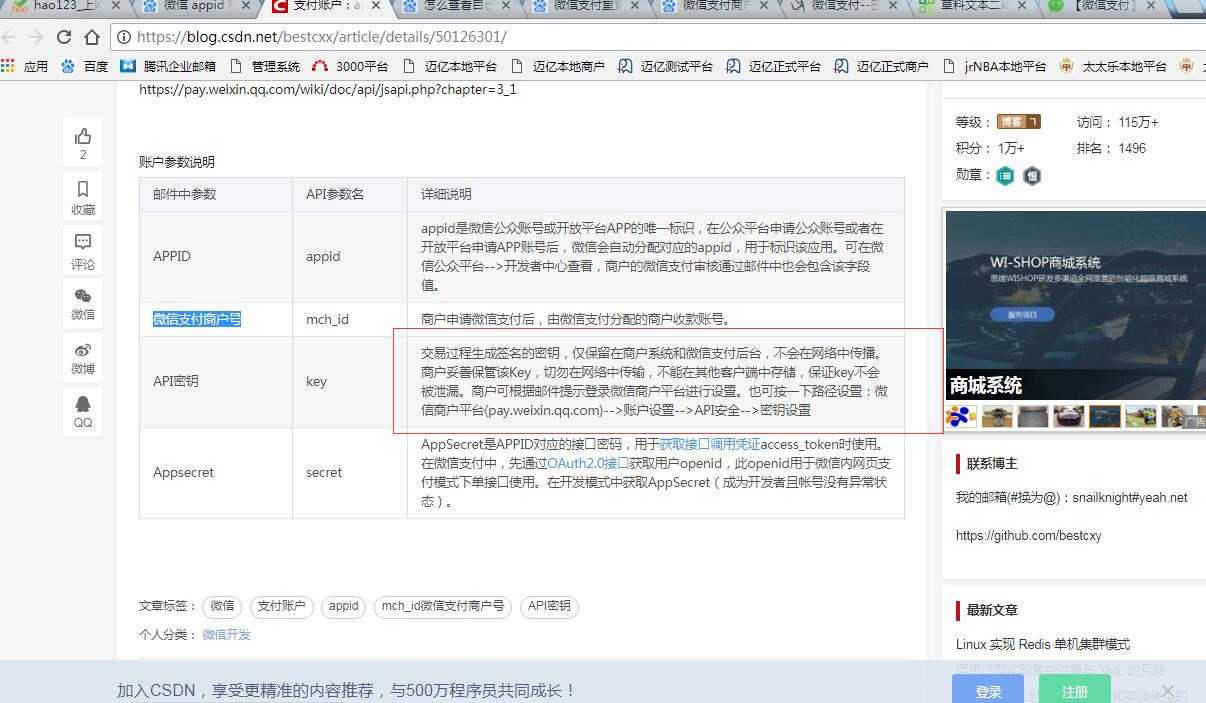Click the browser back arrow
This screenshot has width=1206, height=703.
click(x=9, y=37)
